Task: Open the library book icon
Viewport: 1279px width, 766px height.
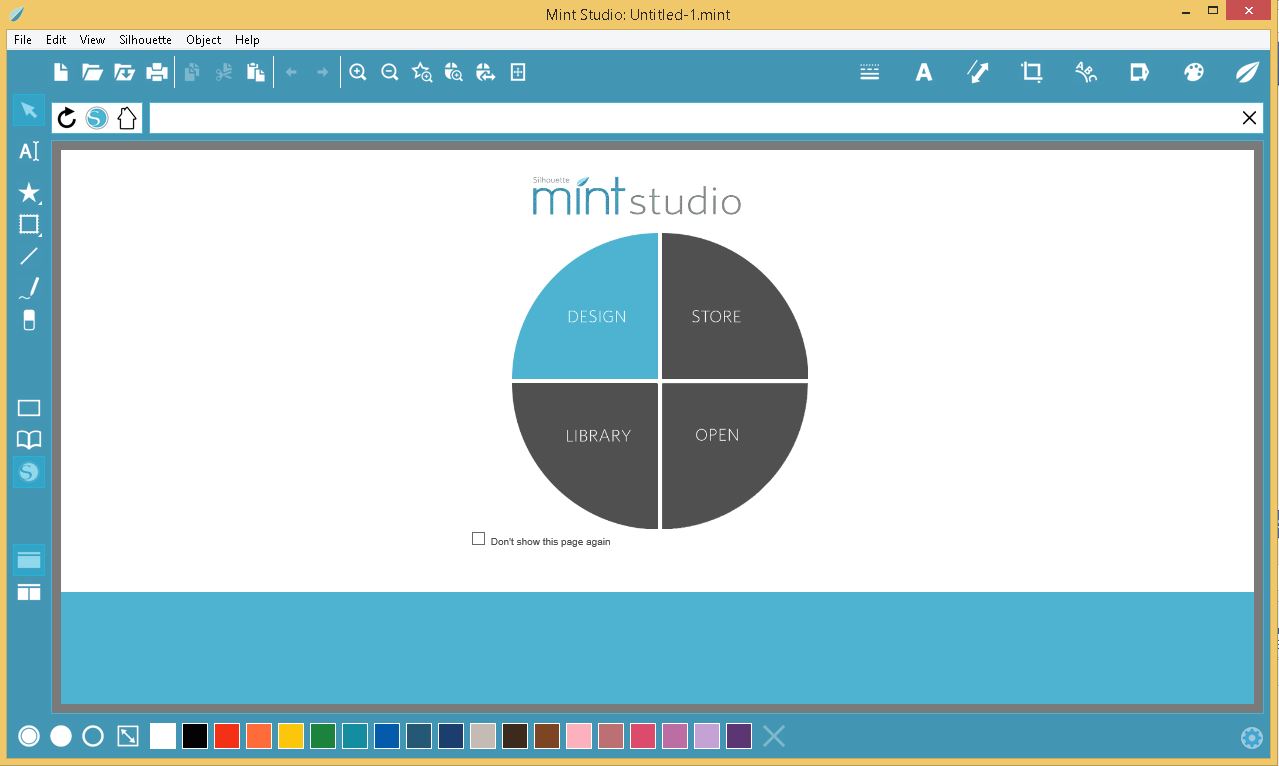Action: [29, 440]
